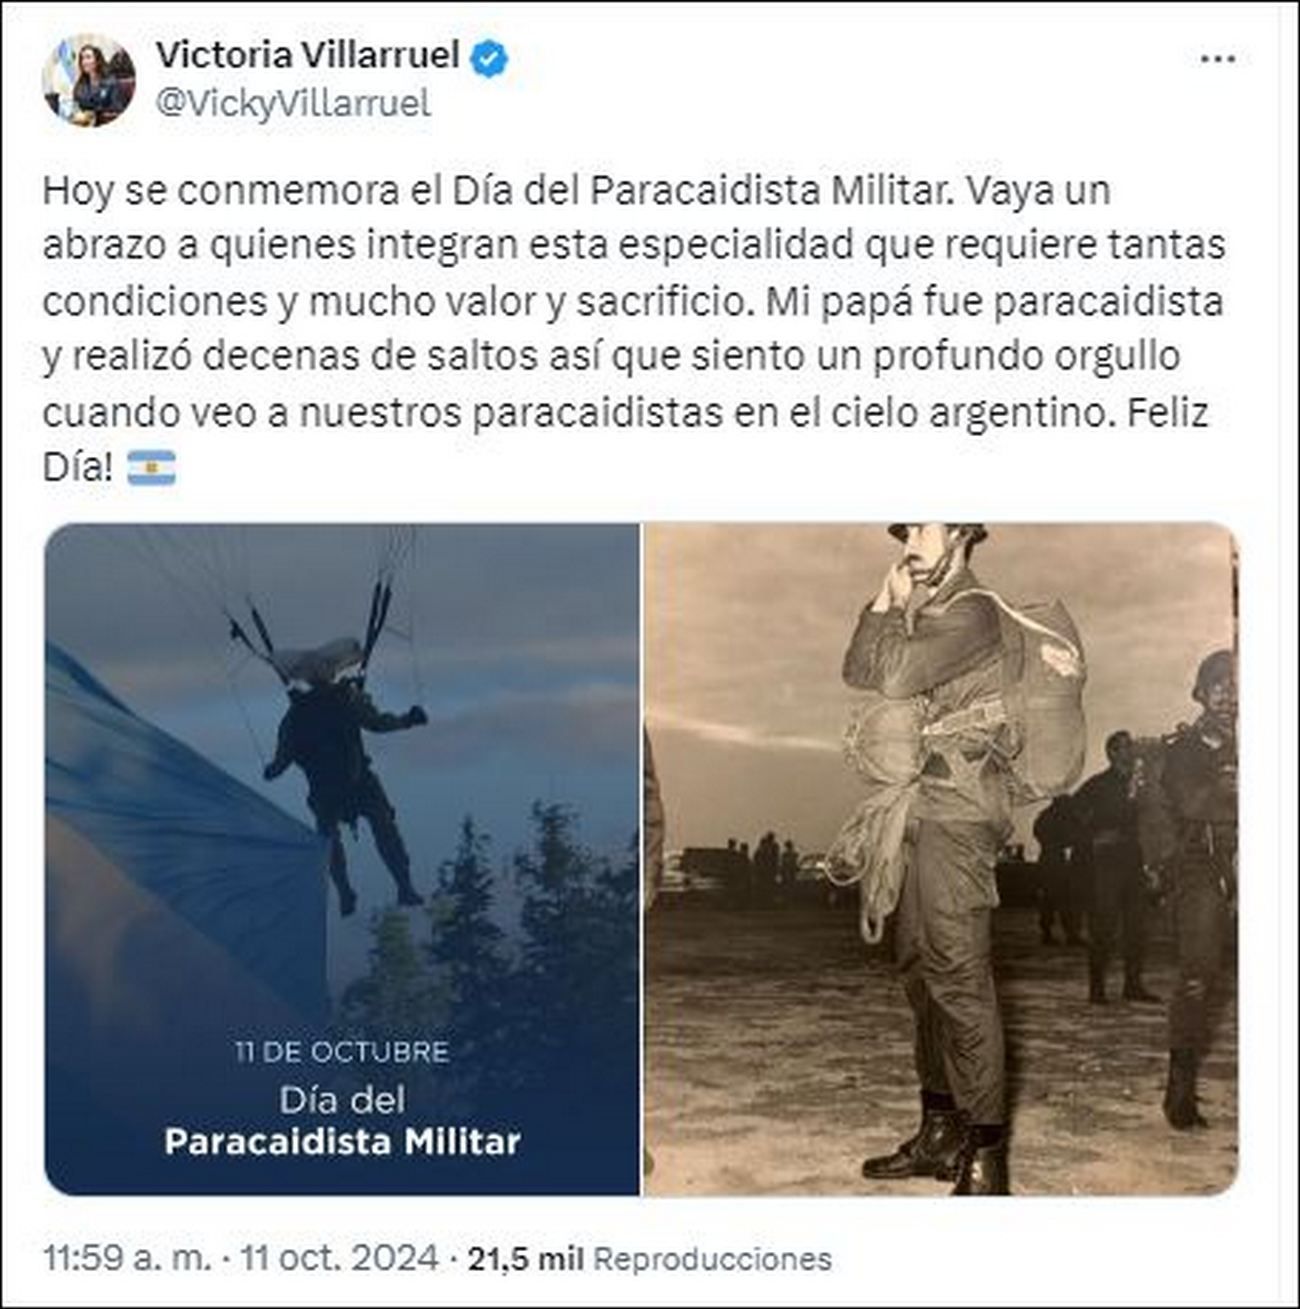Viewport: 1300px width, 1309px height.
Task: Open the blue parachutist day image
Action: pos(342,859)
